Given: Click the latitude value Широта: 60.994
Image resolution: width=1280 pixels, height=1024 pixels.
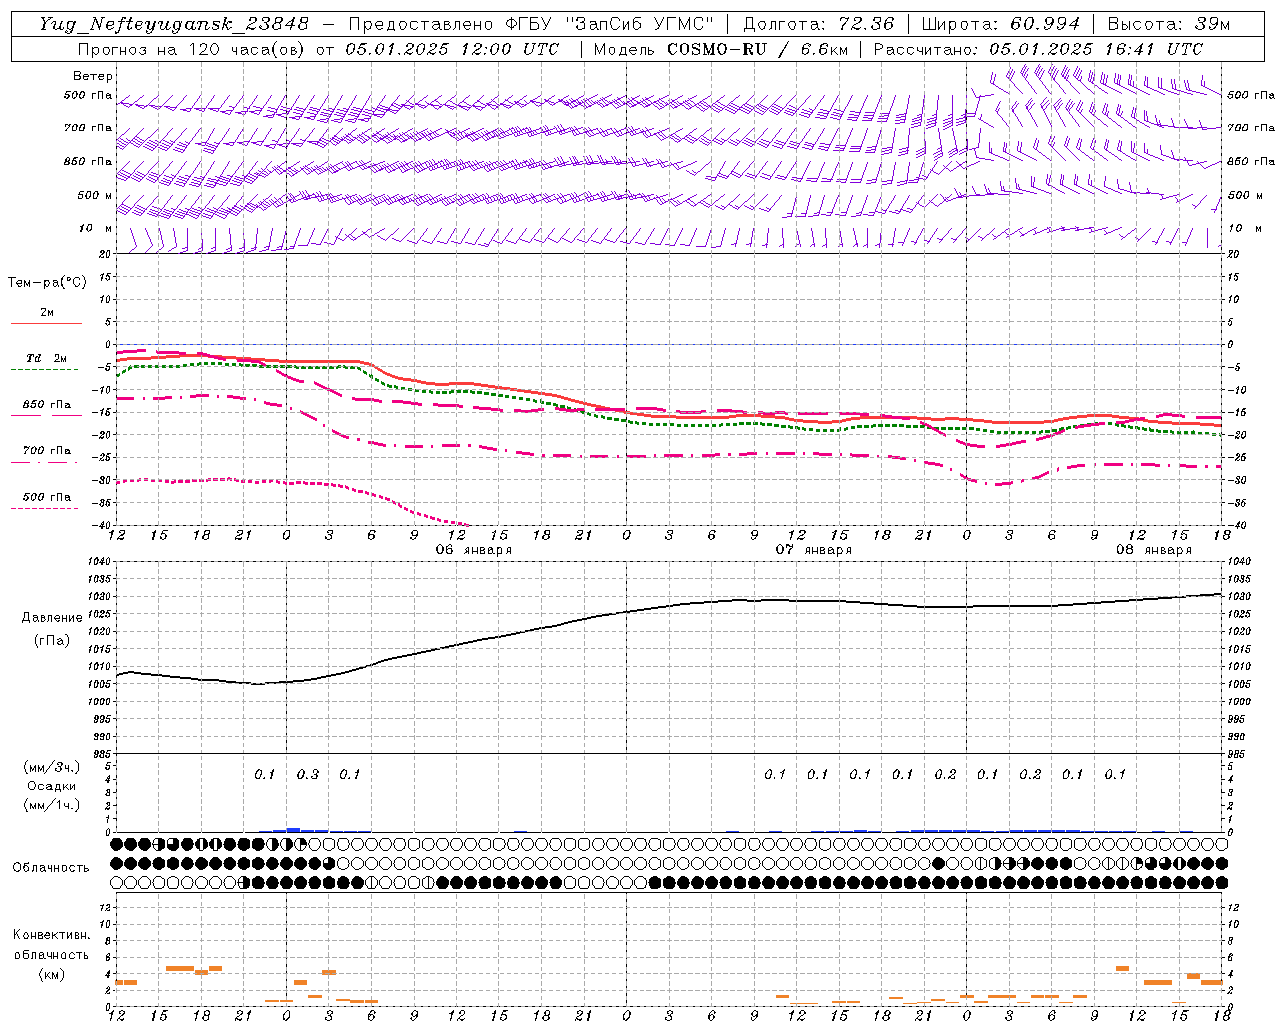Looking at the screenshot, I should pyautogui.click(x=1001, y=23).
